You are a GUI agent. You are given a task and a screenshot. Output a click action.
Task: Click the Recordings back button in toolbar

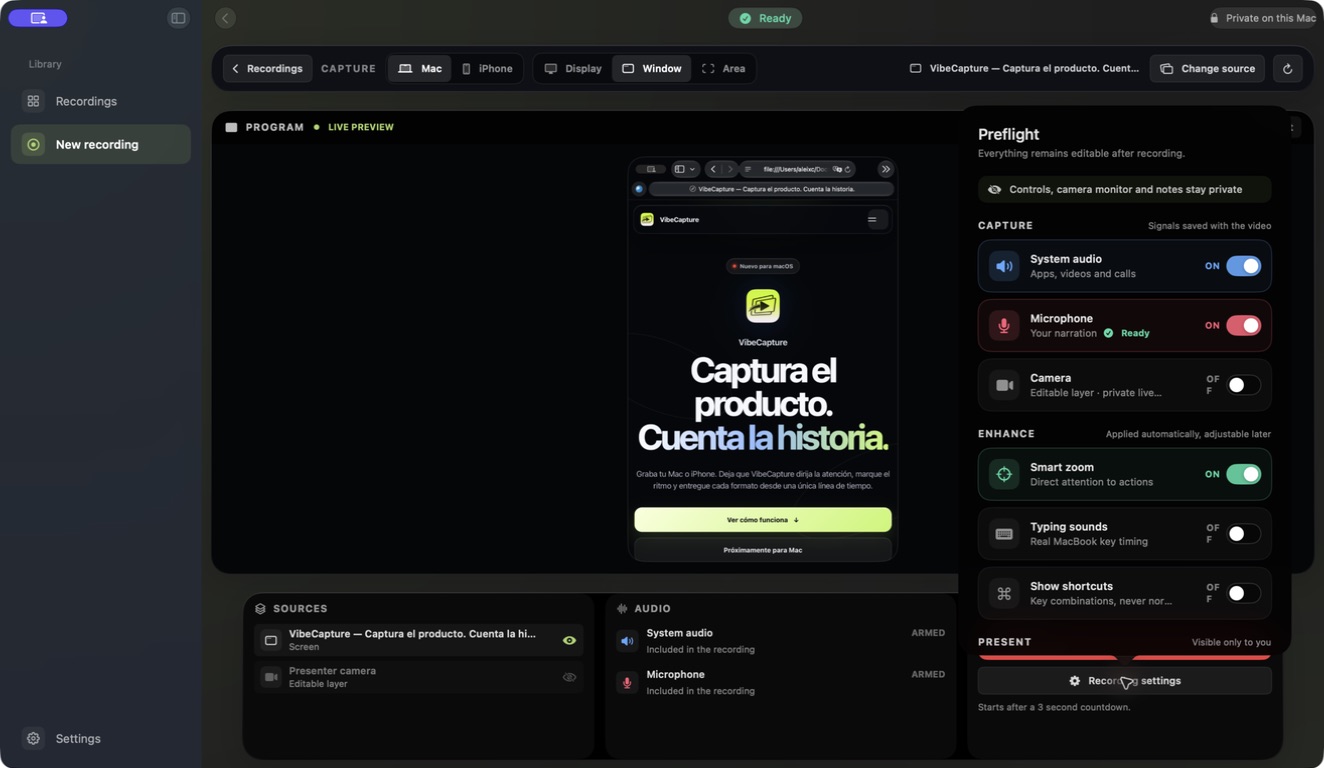pyautogui.click(x=267, y=69)
